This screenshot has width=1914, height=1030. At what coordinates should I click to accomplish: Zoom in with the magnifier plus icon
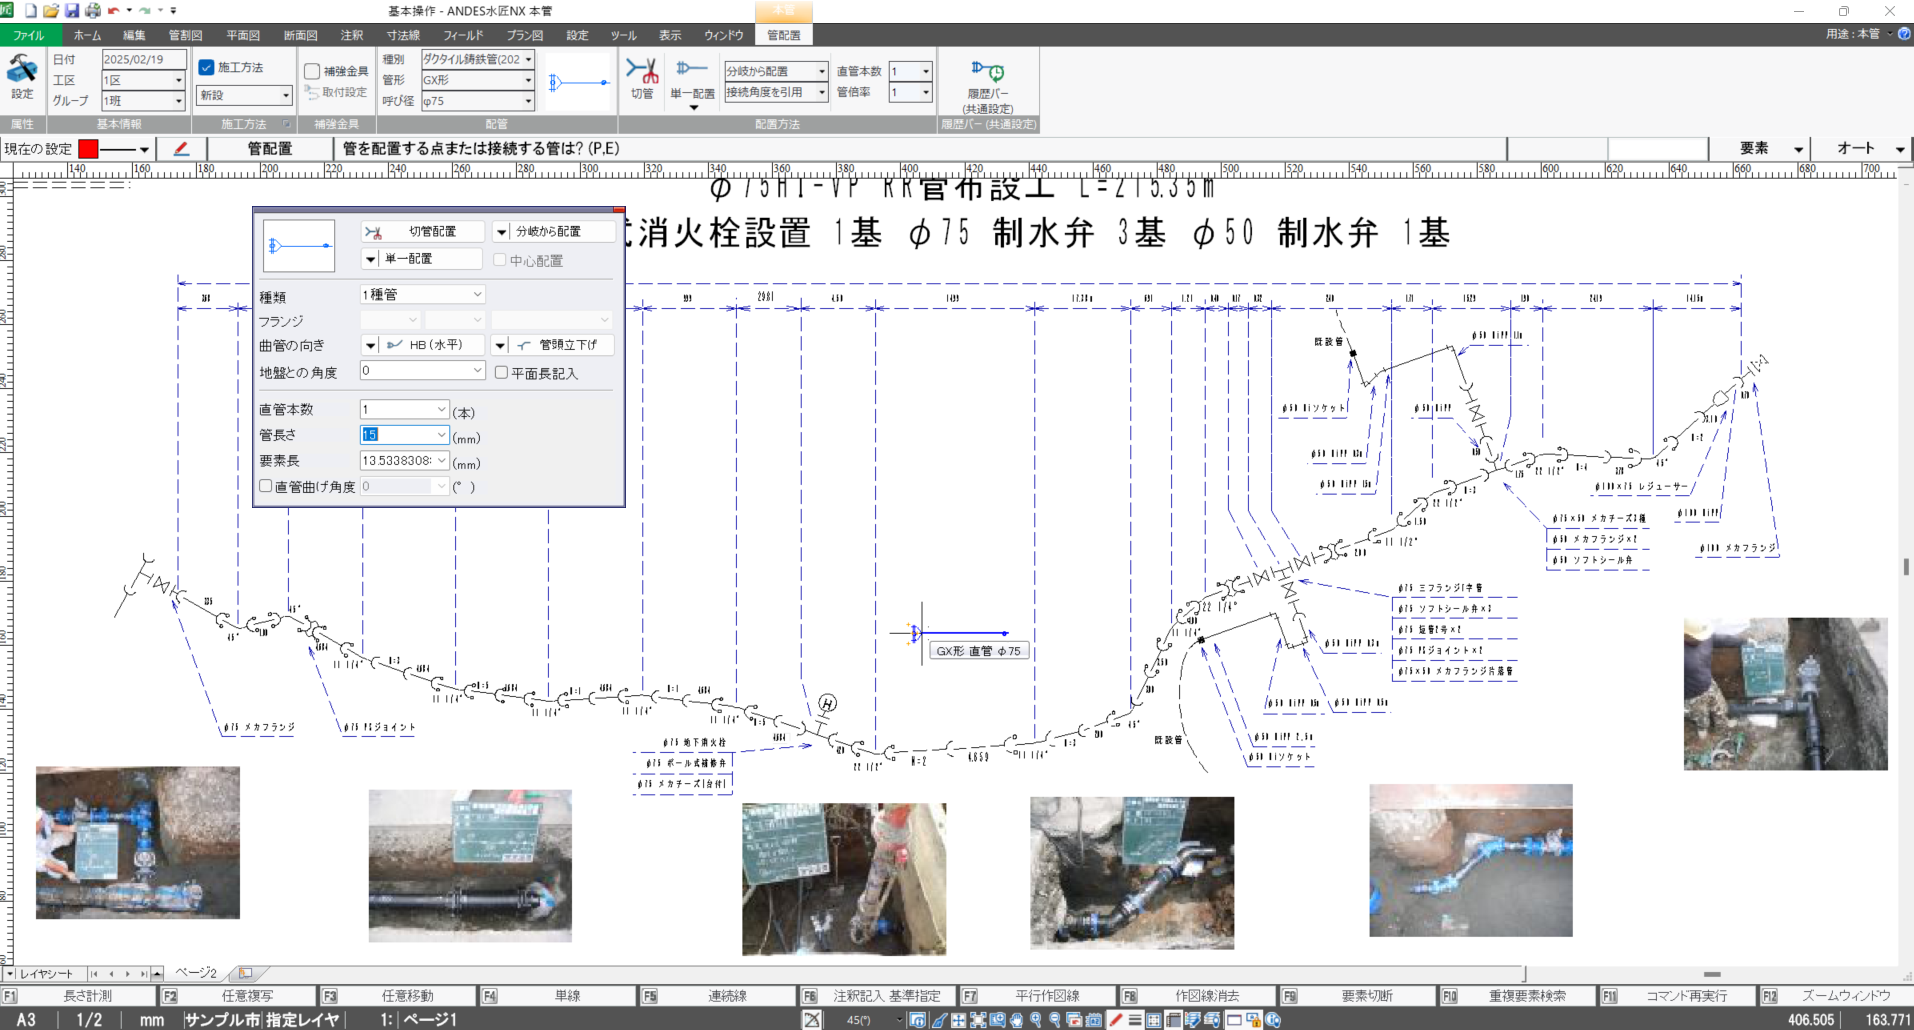click(x=1035, y=1020)
